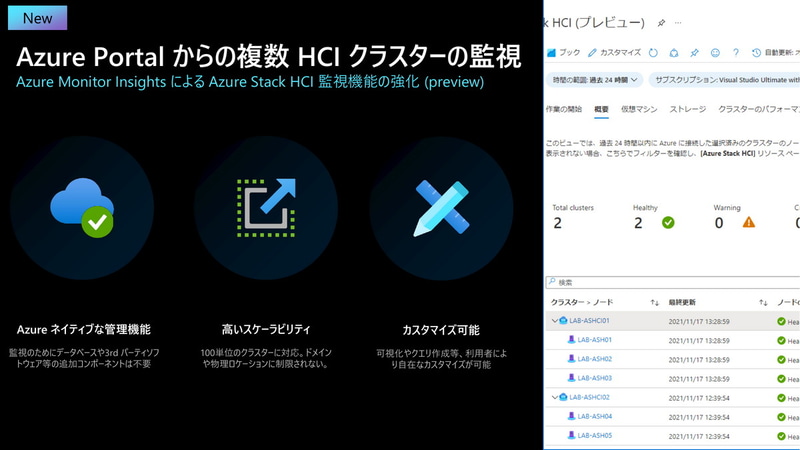Collapse the LAB-ASHCI01 cluster row
The height and width of the screenshot is (450, 800).
(555, 321)
